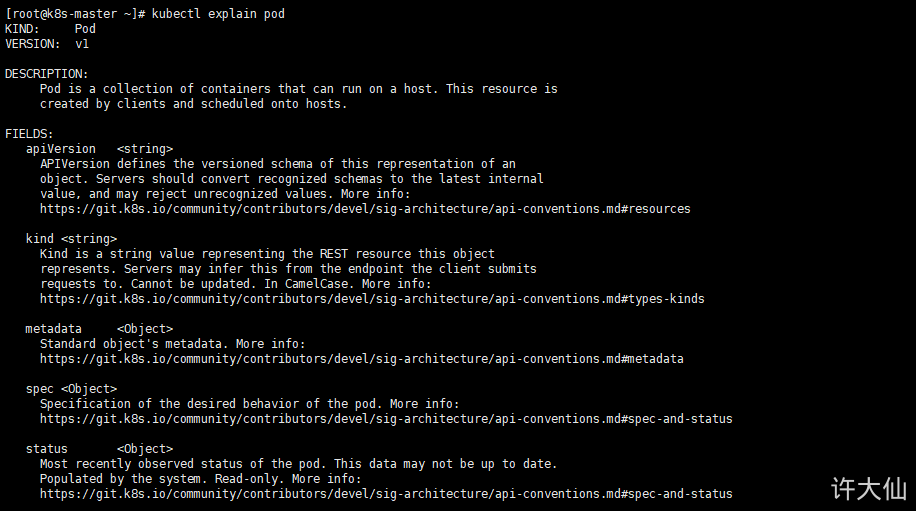Click the api-conventions.md#metadata URL
Viewport: 916px width, 511px height.
pyautogui.click(x=362, y=359)
